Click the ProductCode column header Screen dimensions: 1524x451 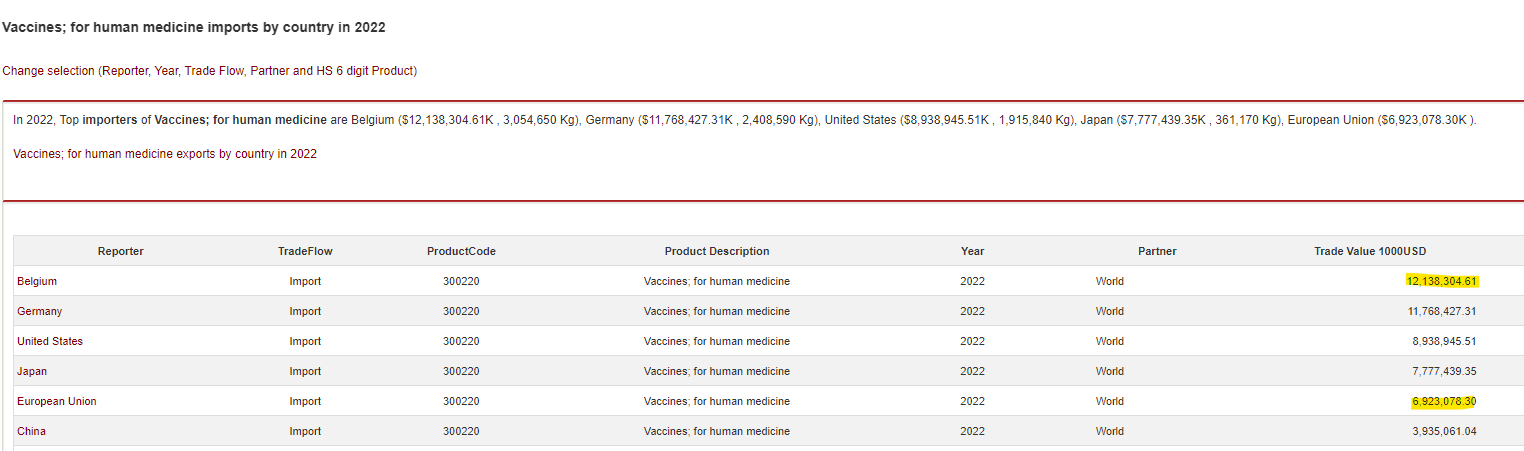(x=461, y=251)
